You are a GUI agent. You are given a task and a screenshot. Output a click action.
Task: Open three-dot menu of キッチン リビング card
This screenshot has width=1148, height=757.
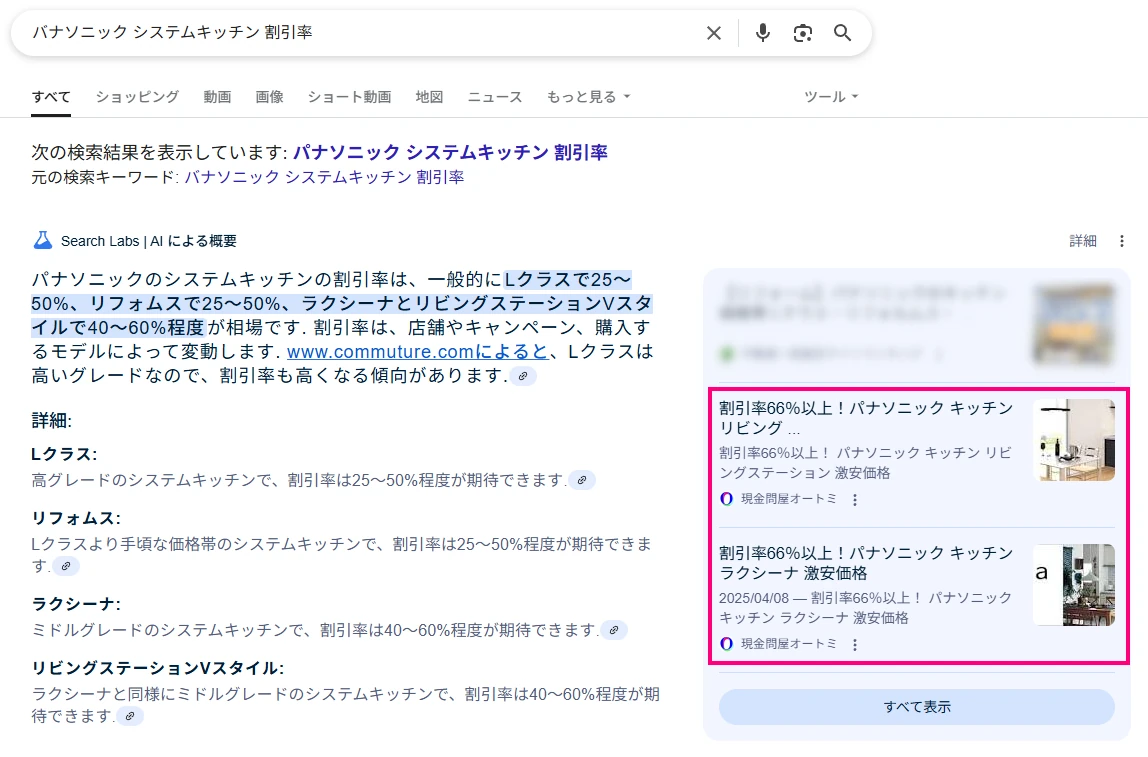coord(854,499)
